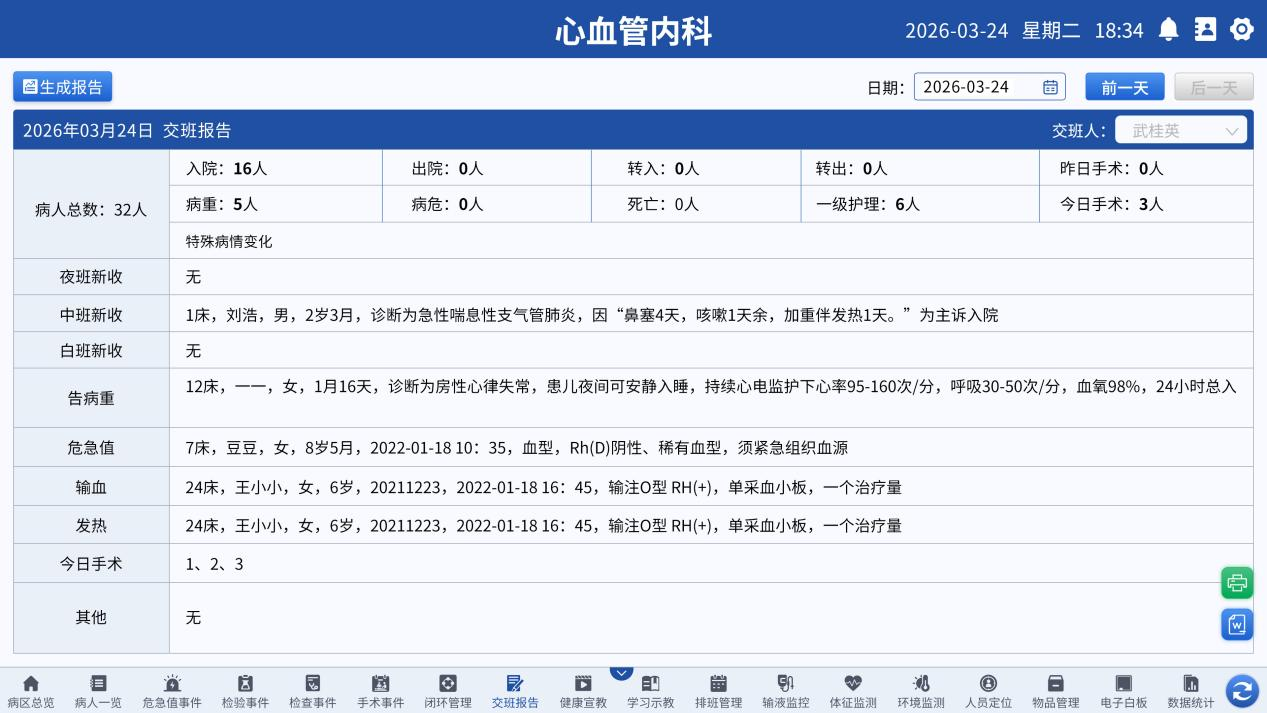
Task: Click the blue Word export icon
Action: tap(1237, 624)
